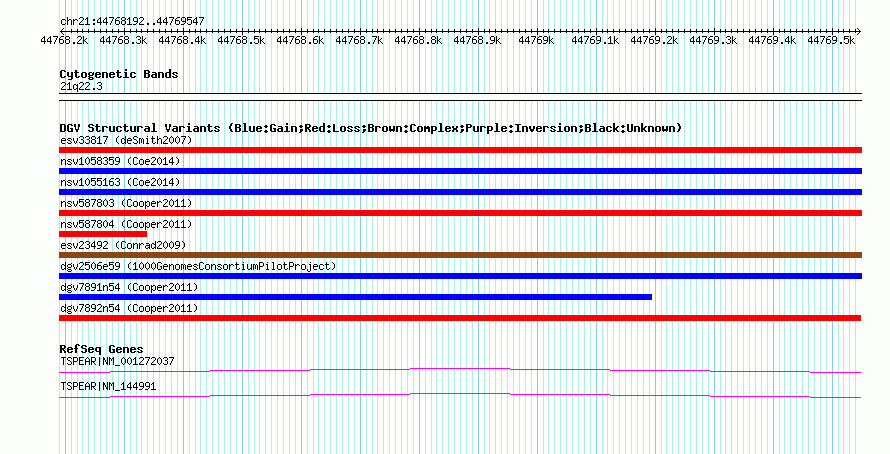The width and height of the screenshot is (890, 454).
Task: Click the nsv587803 (Cooper2011) red loss bar
Action: [460, 213]
